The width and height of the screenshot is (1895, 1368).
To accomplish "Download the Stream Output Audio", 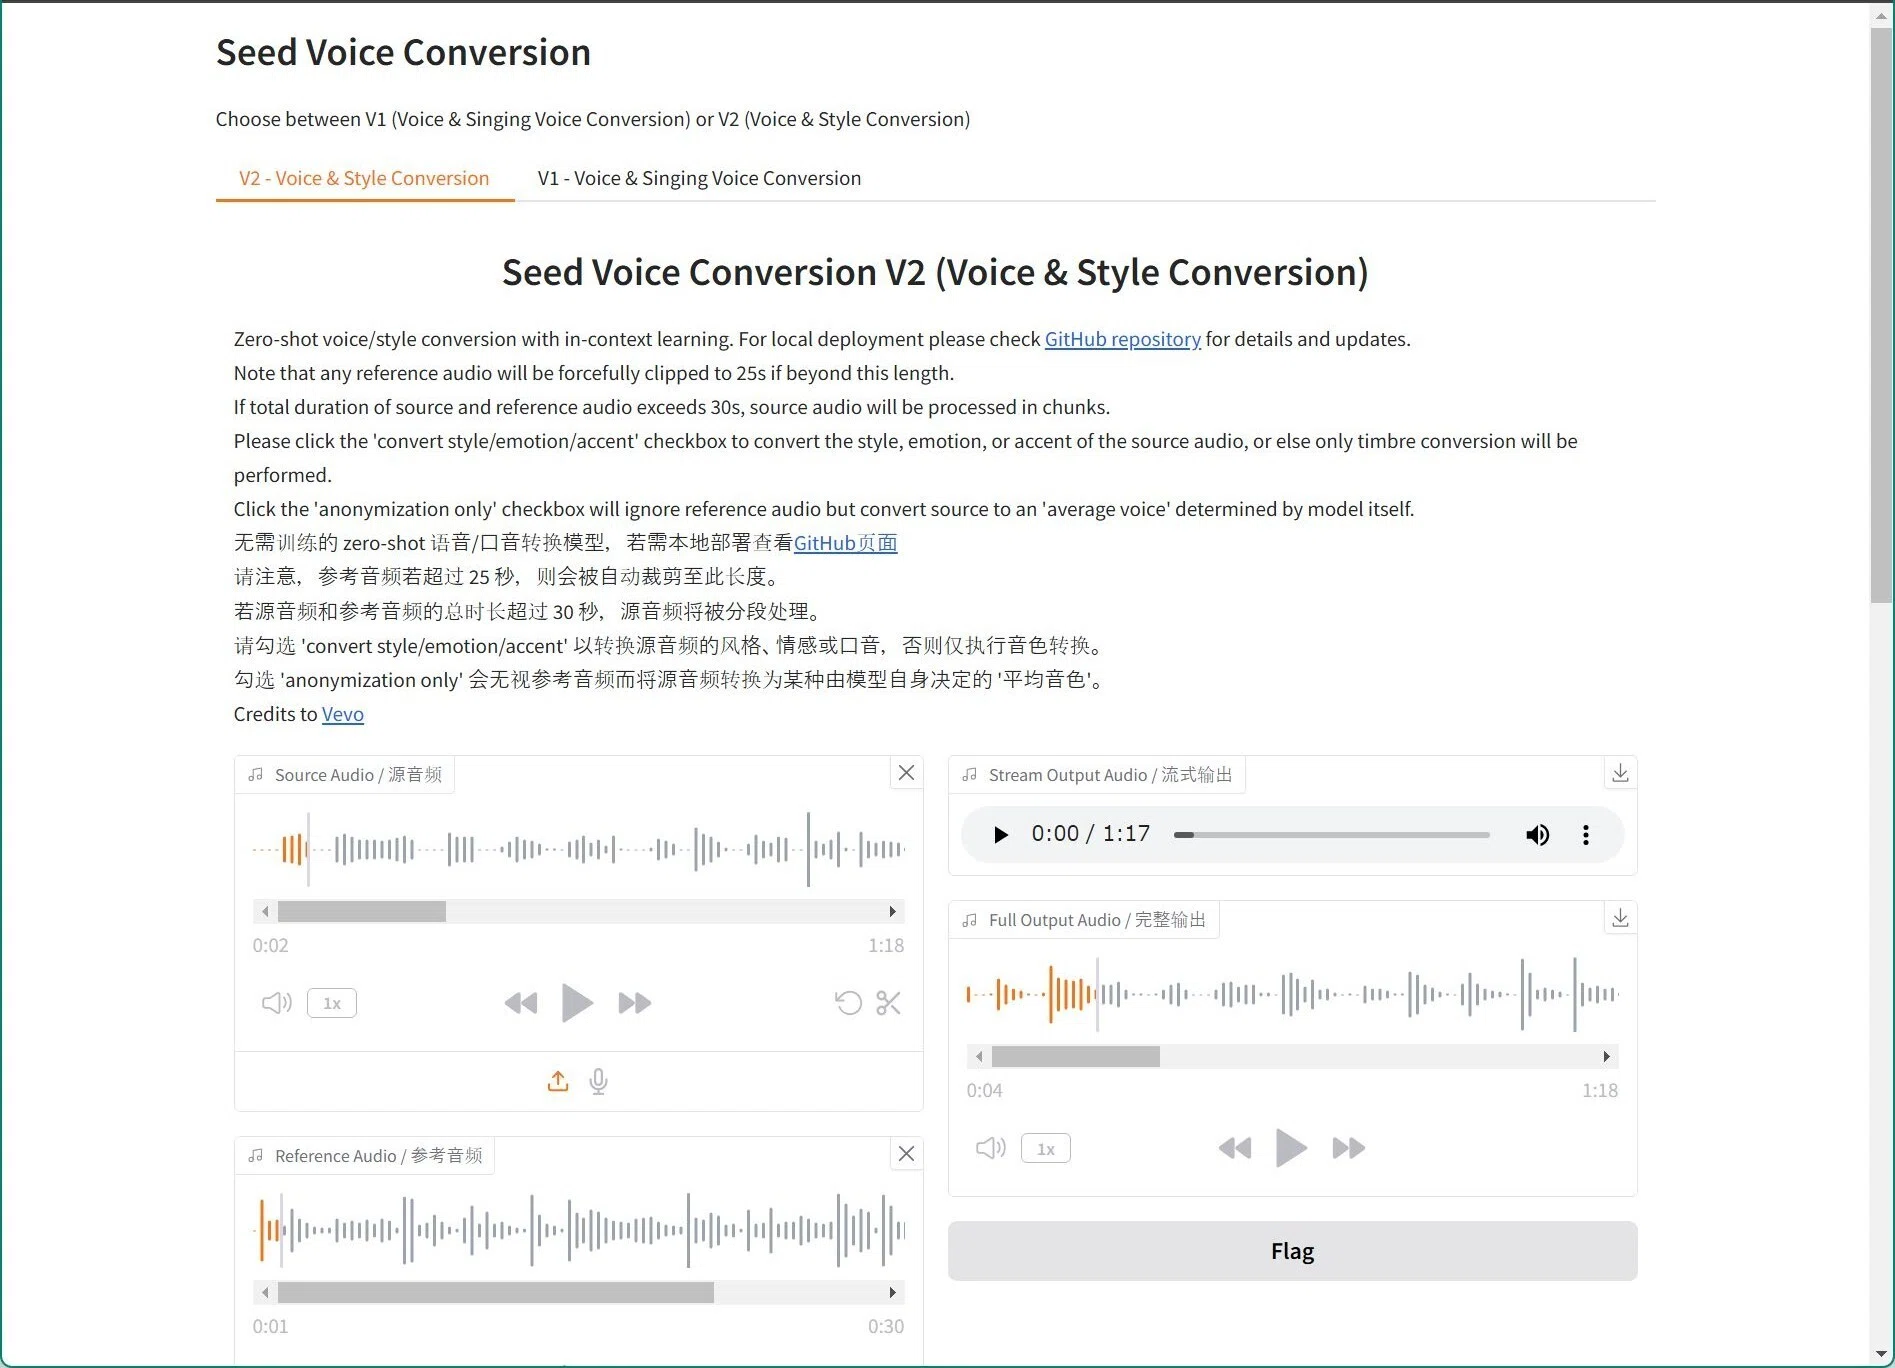I will [x=1620, y=773].
